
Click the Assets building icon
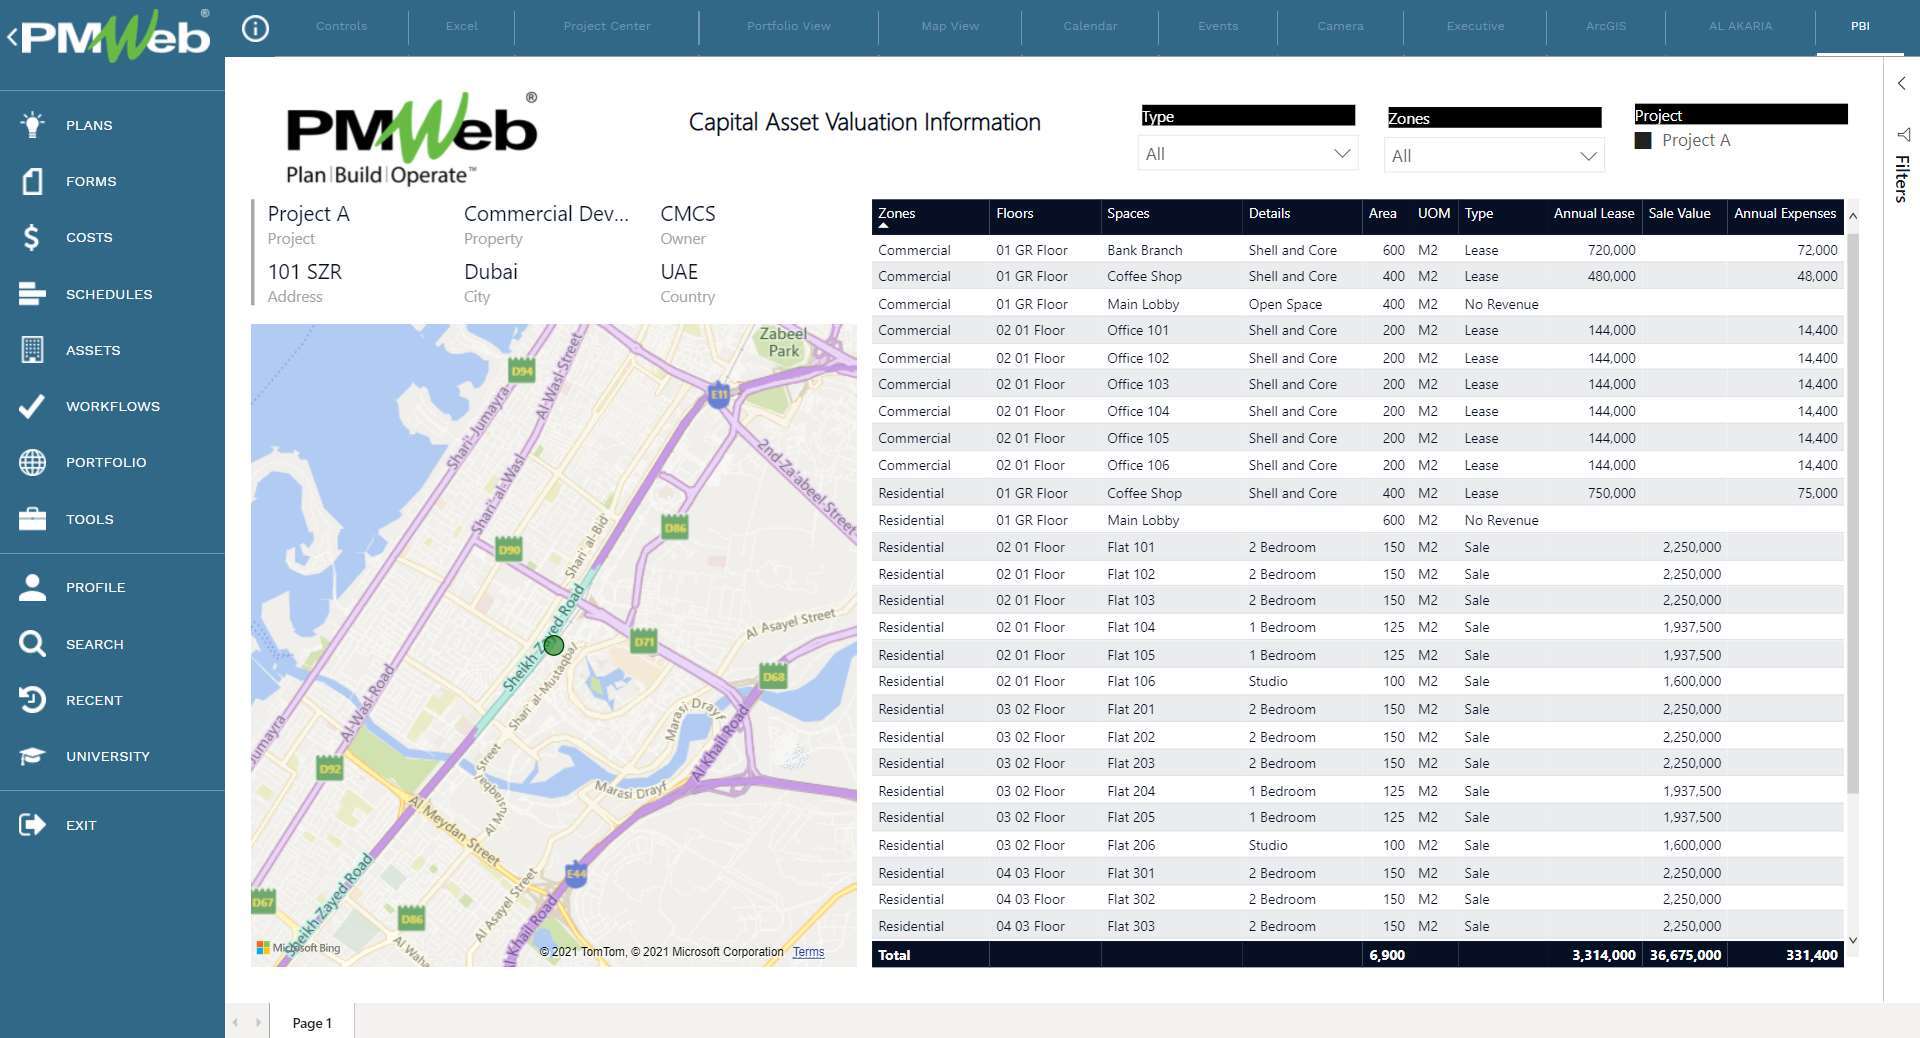(32, 350)
